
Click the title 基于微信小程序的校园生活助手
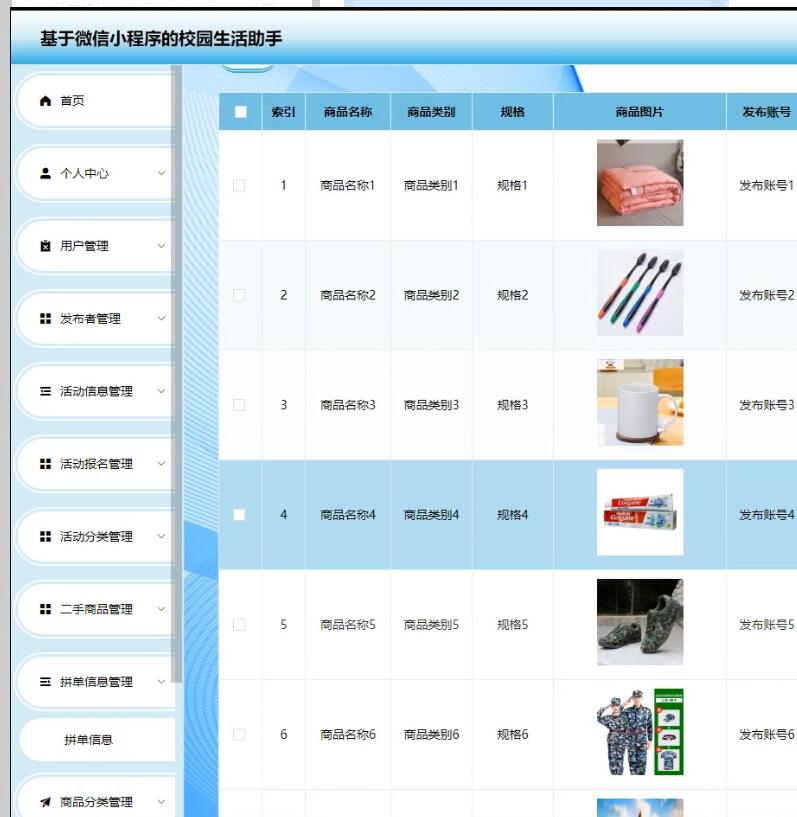click(161, 39)
